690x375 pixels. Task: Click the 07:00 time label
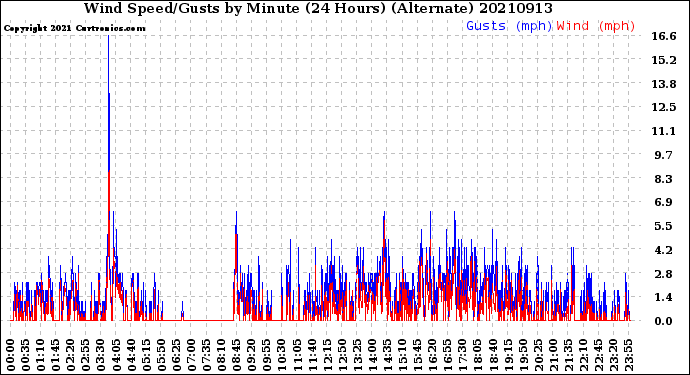tap(191, 355)
